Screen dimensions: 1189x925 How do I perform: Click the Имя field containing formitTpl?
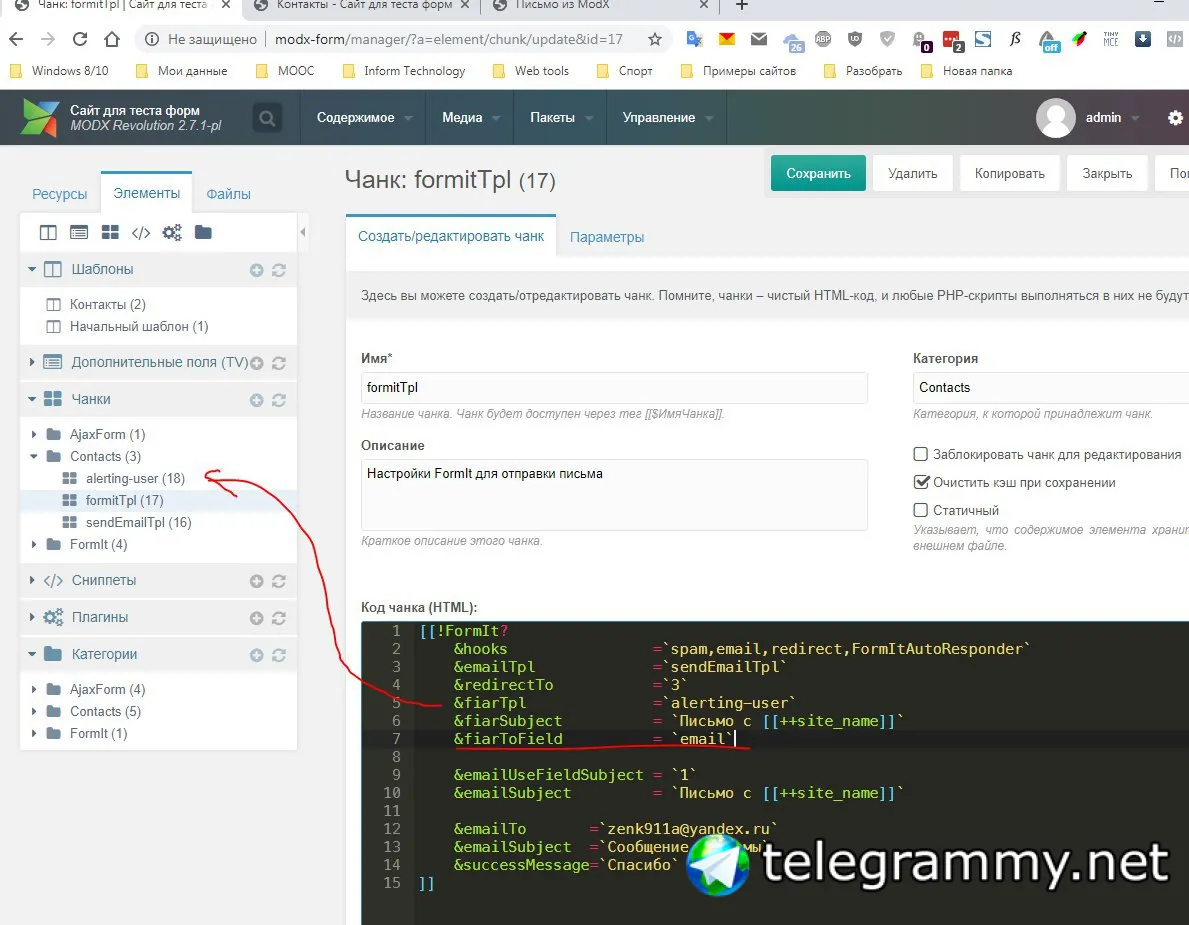(613, 387)
